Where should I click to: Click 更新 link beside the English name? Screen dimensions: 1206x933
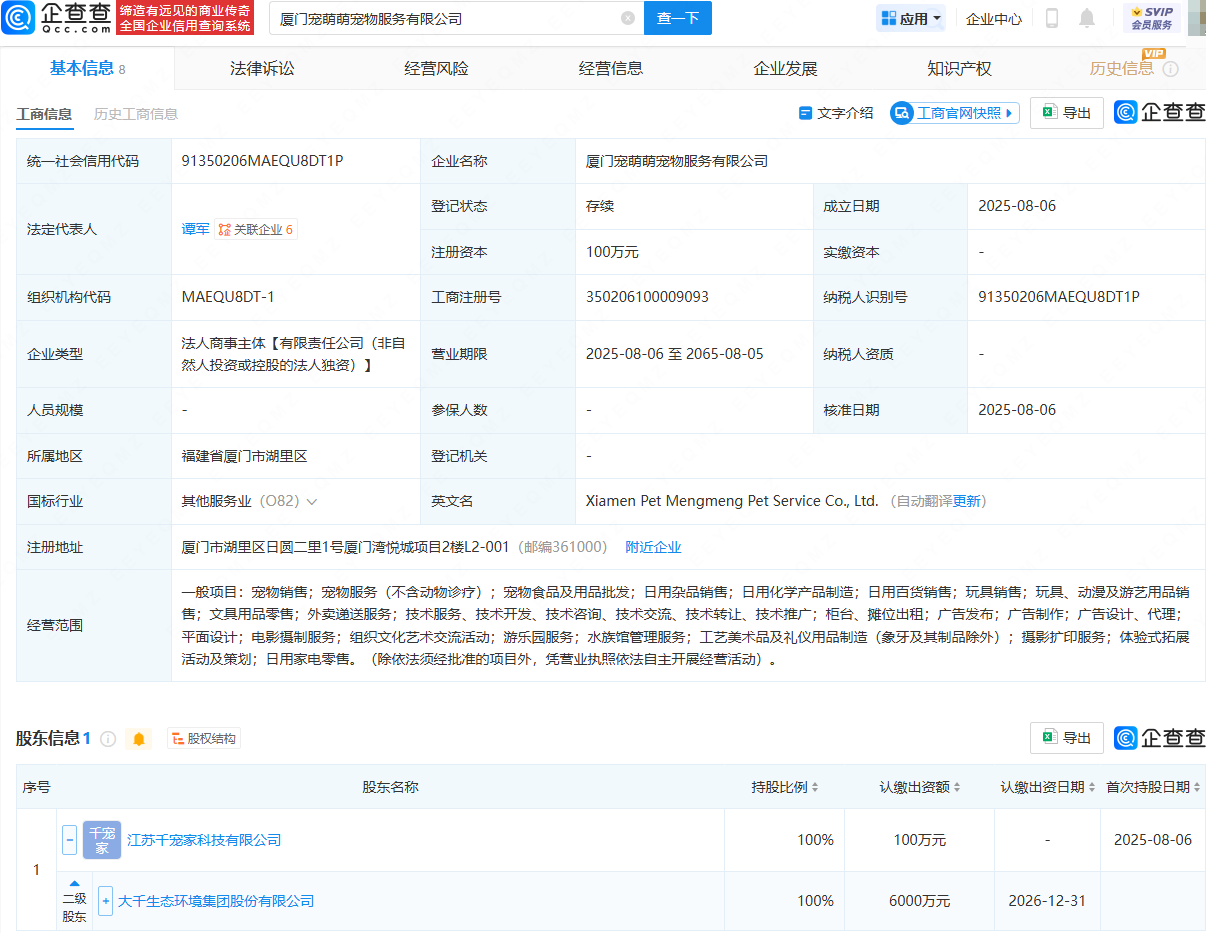click(x=967, y=501)
